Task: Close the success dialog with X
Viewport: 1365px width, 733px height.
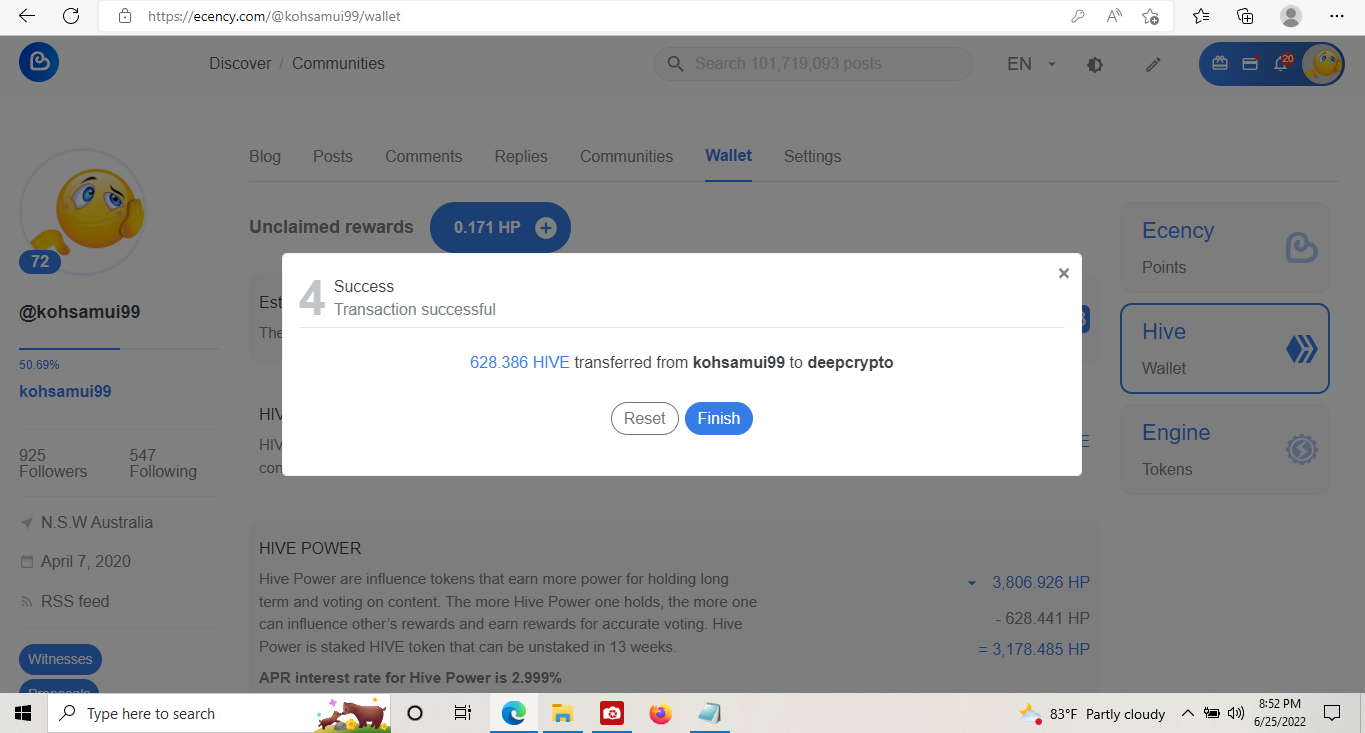Action: pos(1064,273)
